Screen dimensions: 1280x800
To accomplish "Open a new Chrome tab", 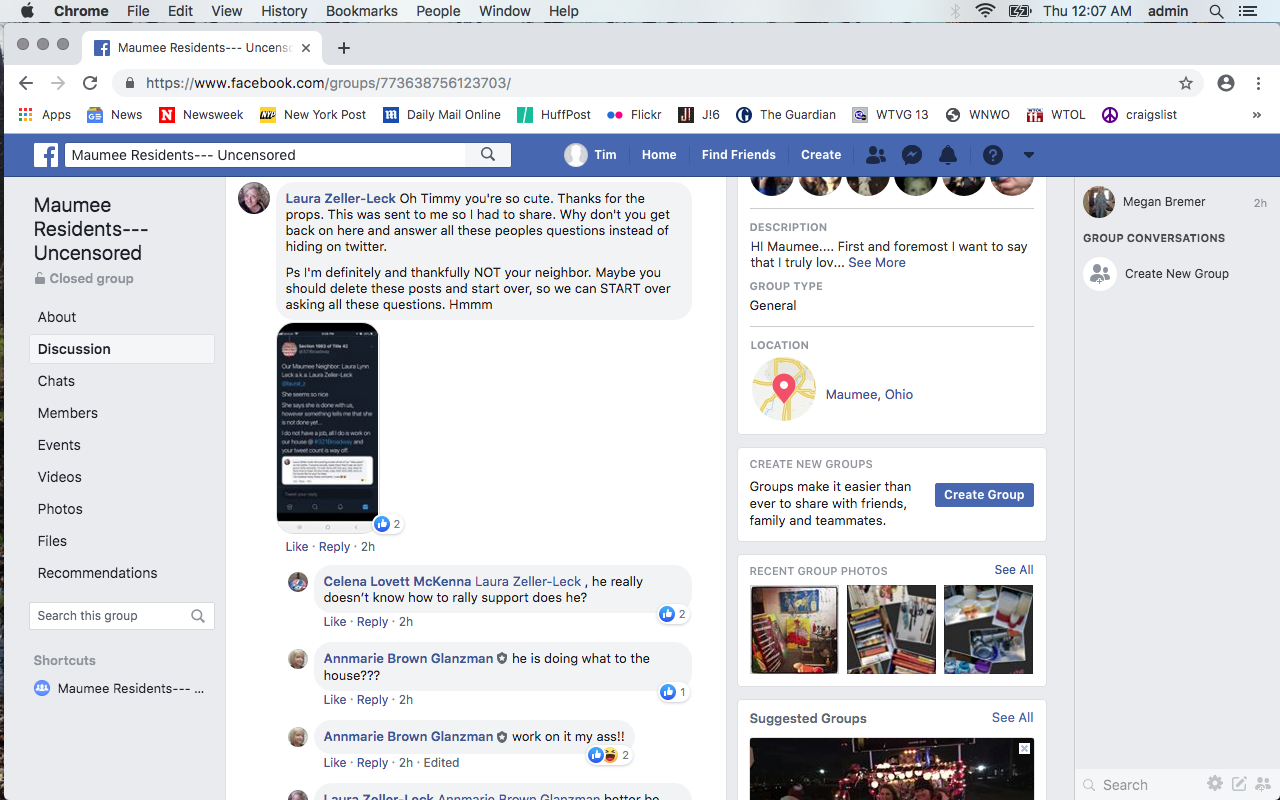I will (x=344, y=48).
